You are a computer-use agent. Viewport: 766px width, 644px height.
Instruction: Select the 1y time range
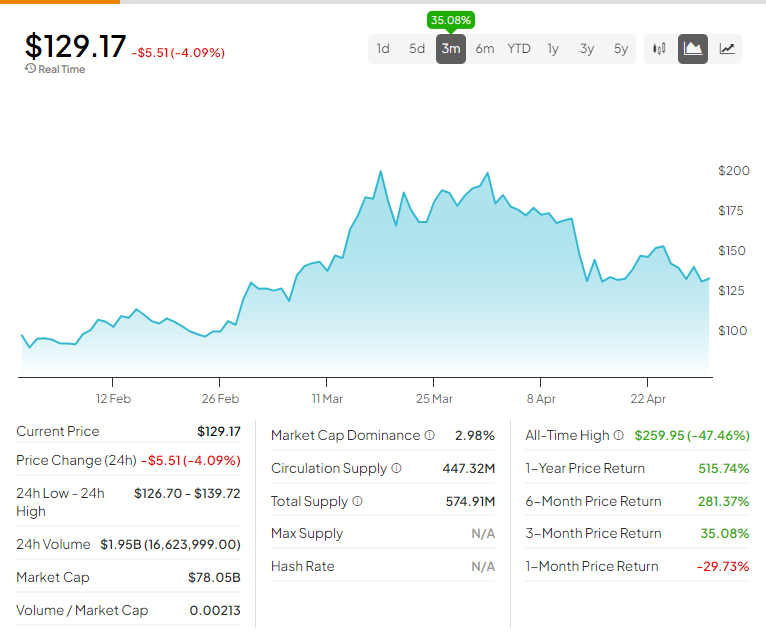click(553, 48)
